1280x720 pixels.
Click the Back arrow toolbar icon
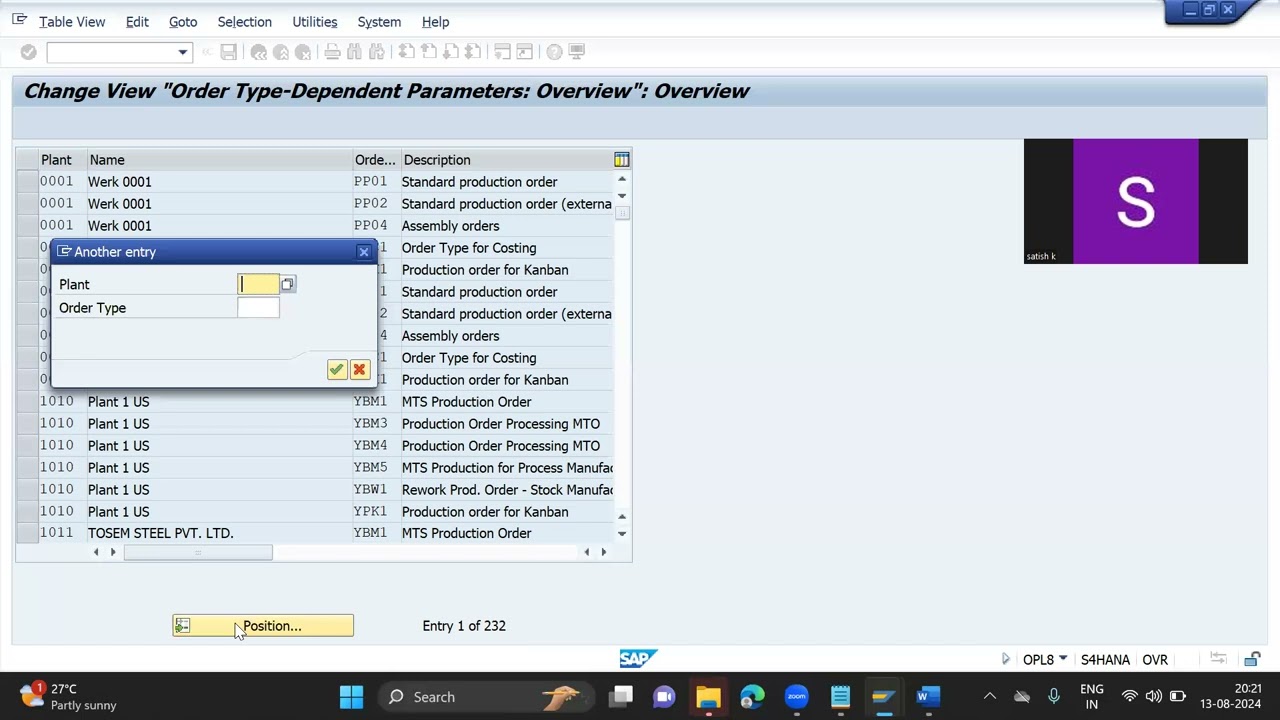259,52
